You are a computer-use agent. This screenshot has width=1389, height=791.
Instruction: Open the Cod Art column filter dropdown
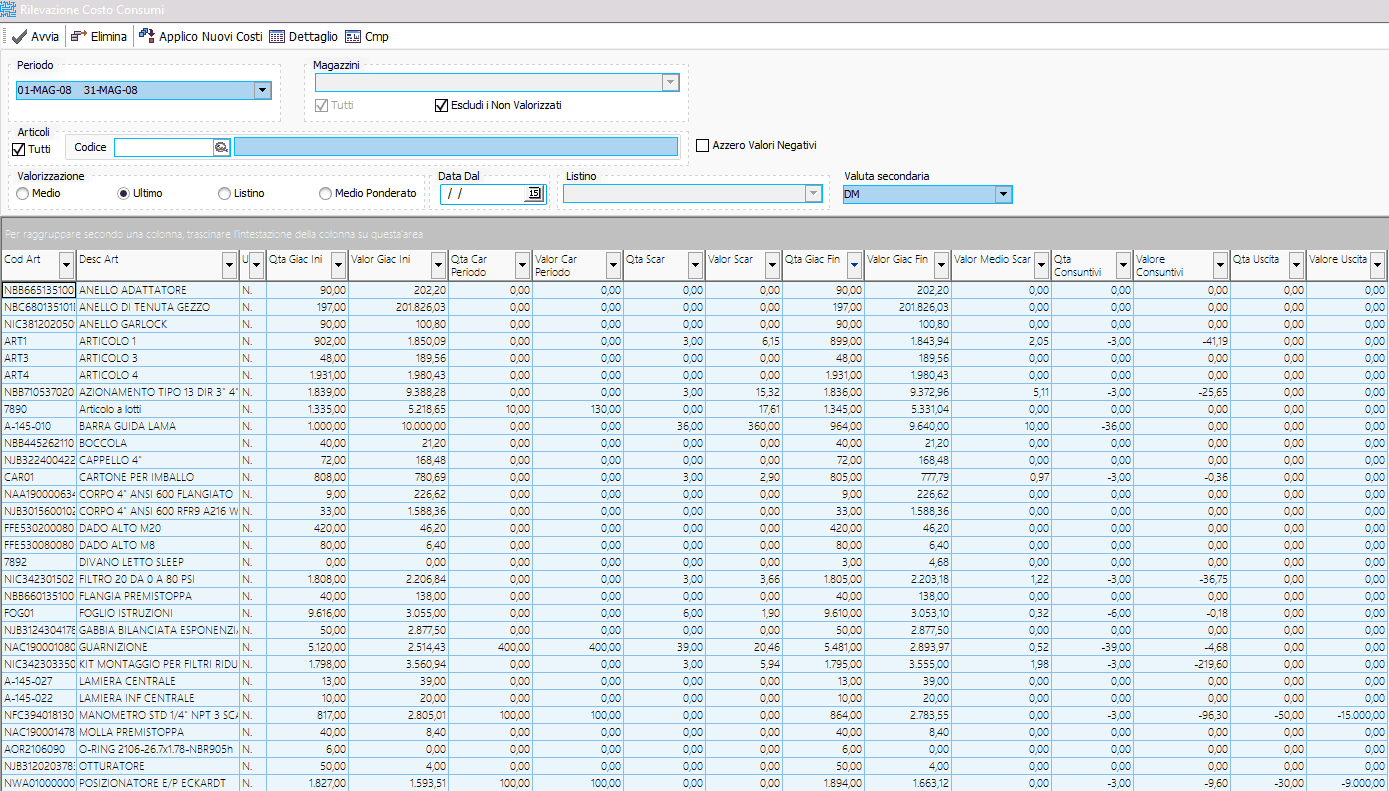tap(67, 265)
